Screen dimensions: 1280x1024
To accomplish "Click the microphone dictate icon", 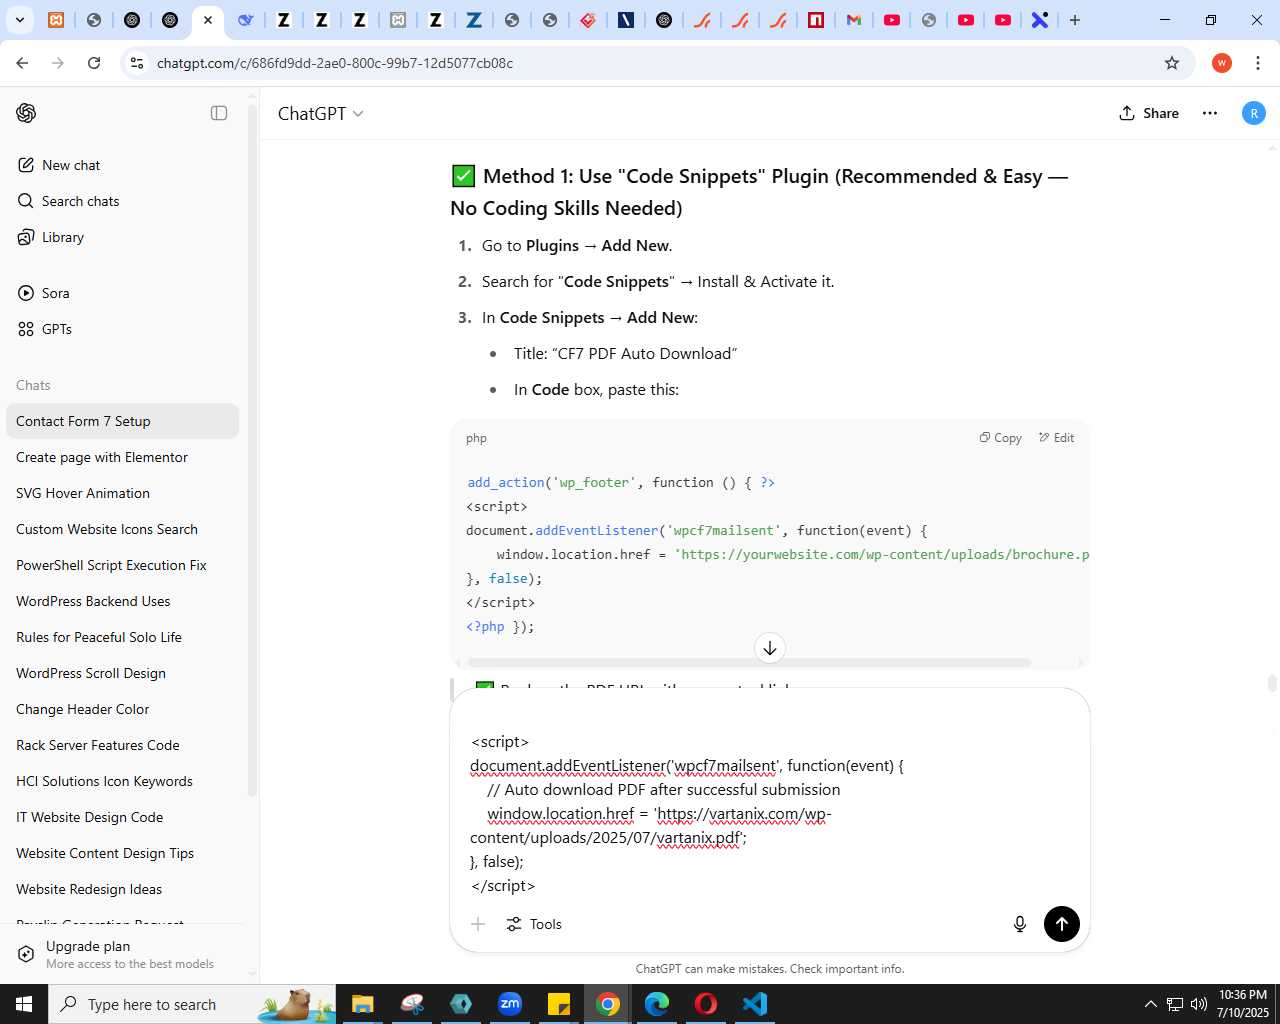I will click(1020, 924).
